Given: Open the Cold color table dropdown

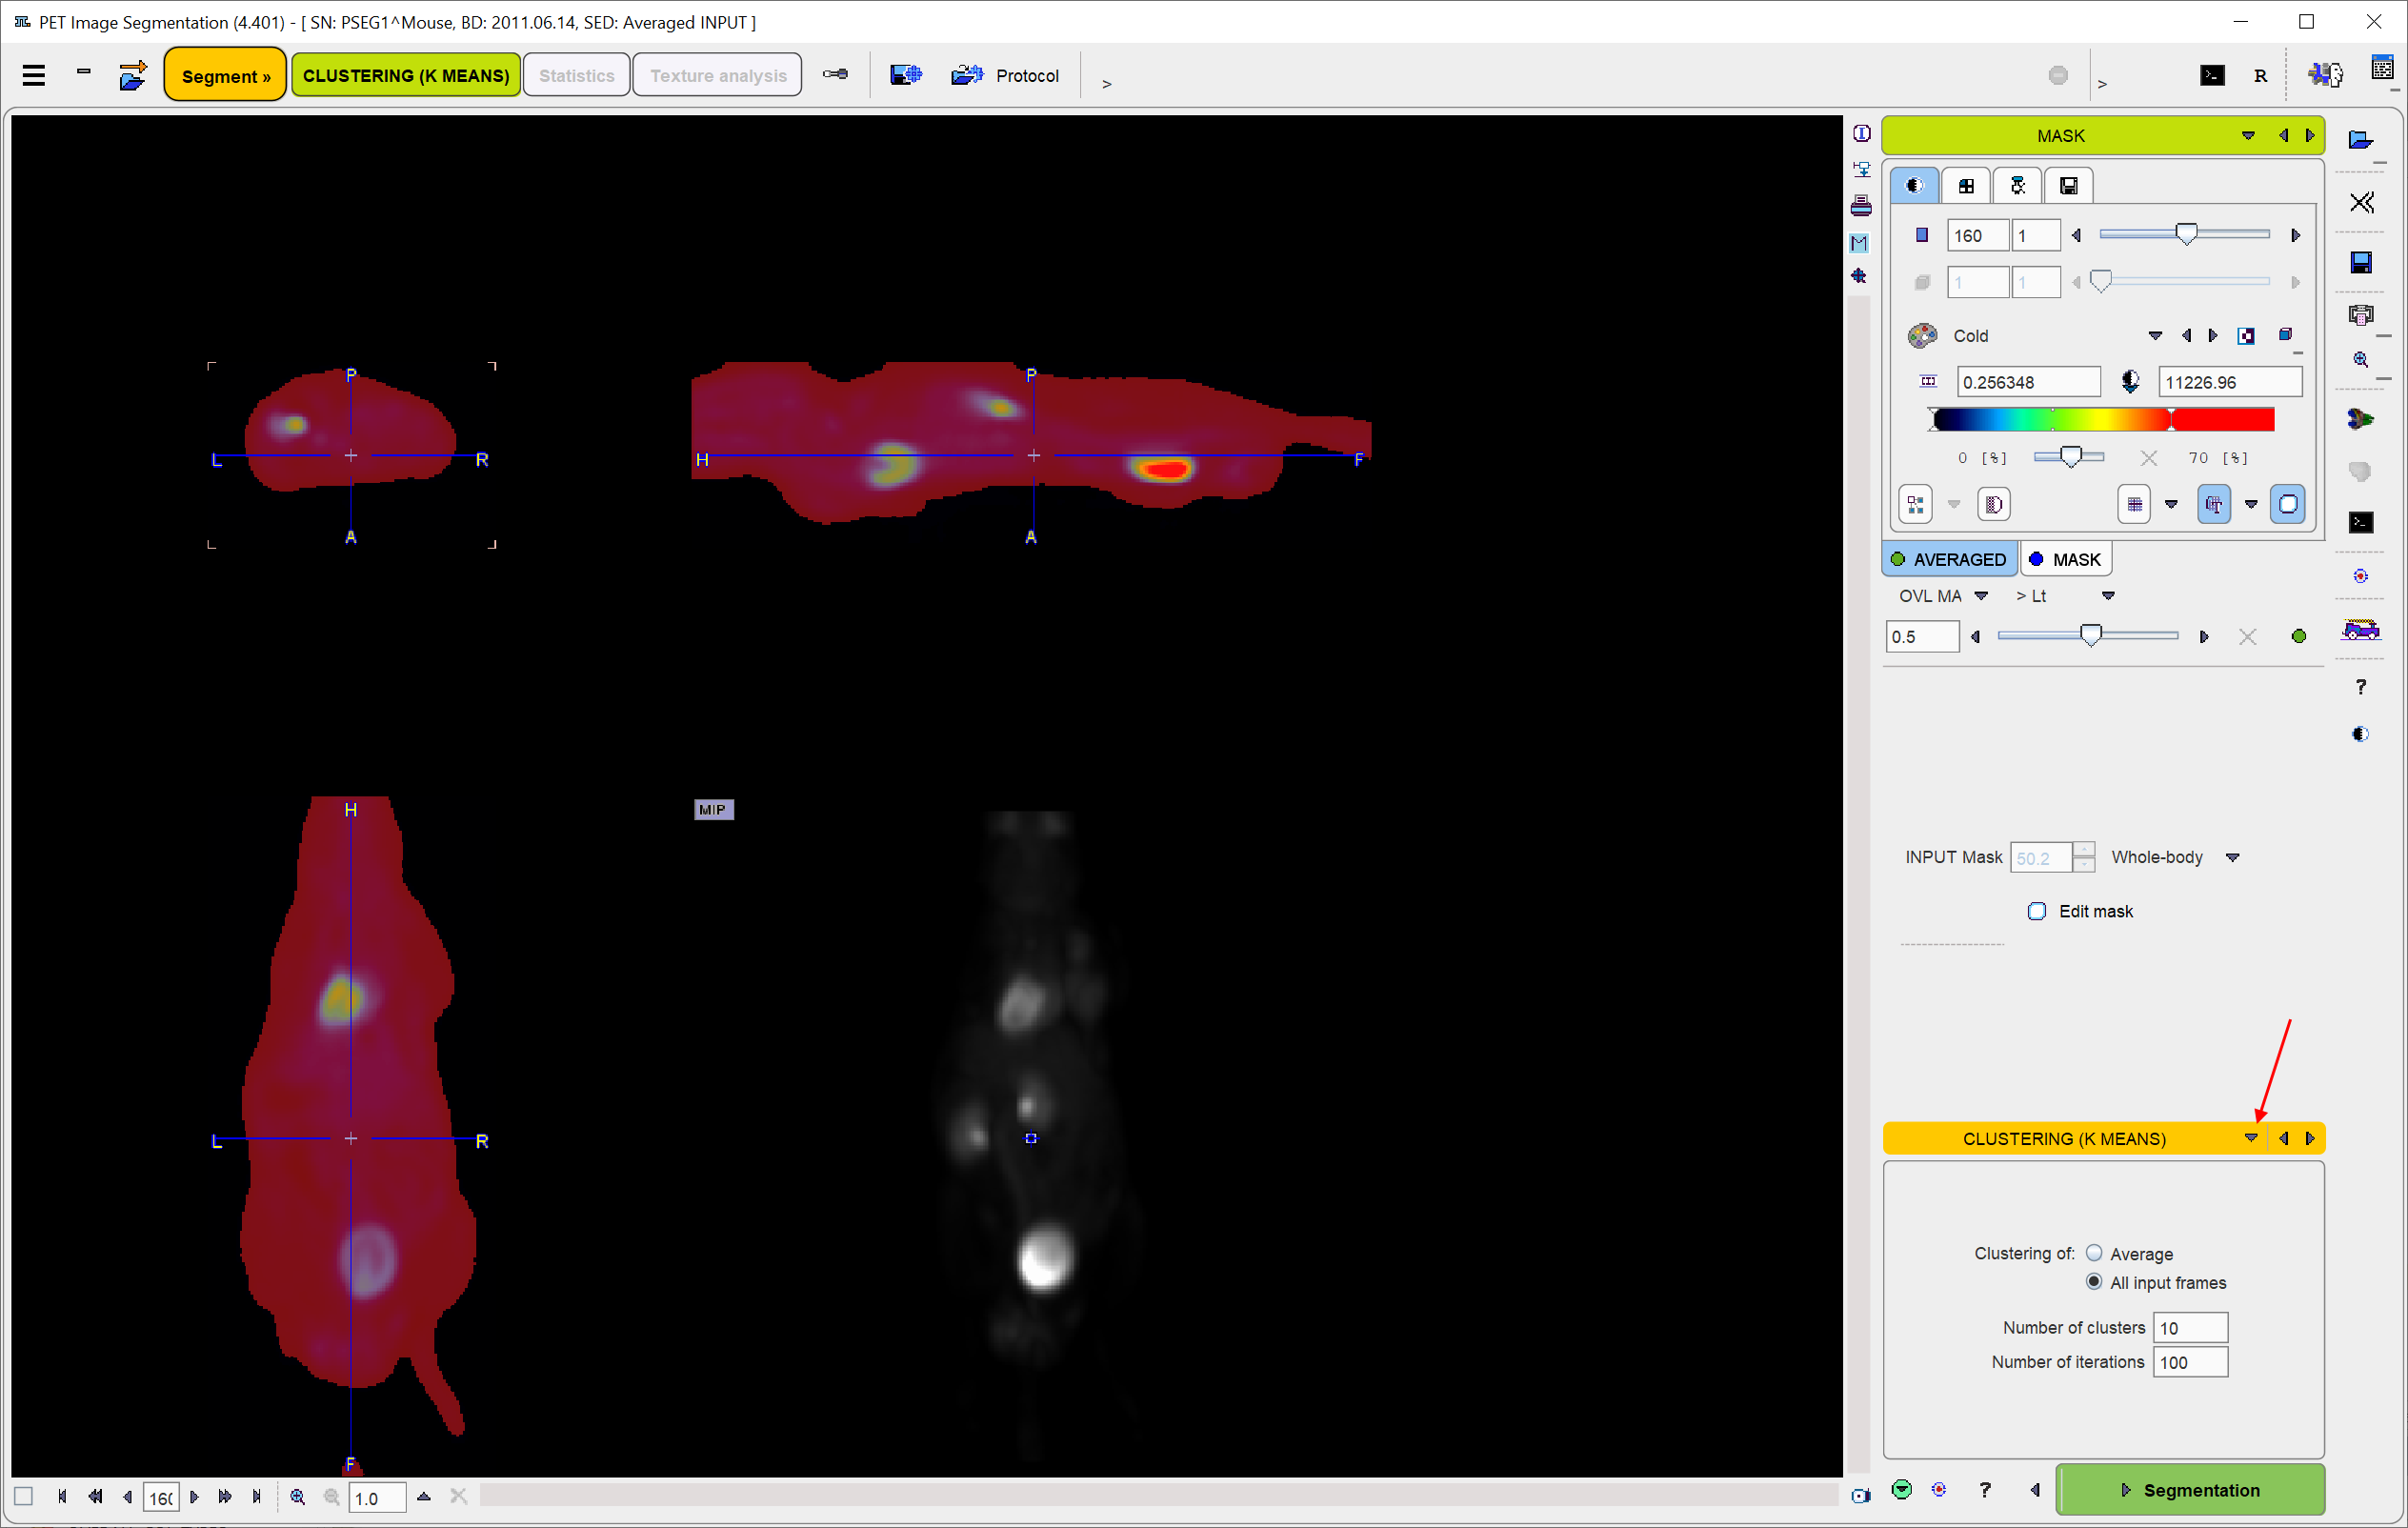Looking at the screenshot, I should coord(2155,336).
